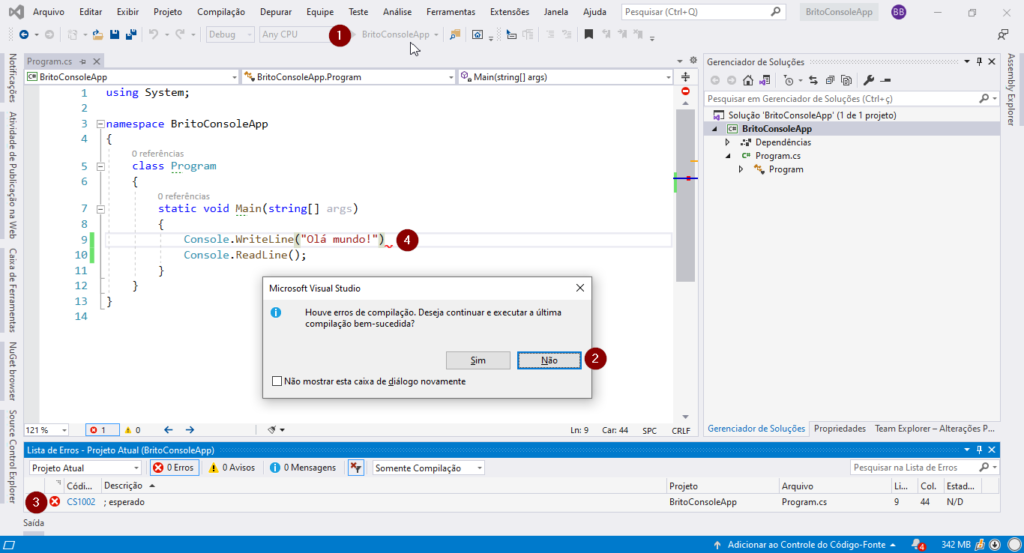The image size is (1024, 553).
Task: Click the pending changes filter clock icon
Action: tap(788, 80)
